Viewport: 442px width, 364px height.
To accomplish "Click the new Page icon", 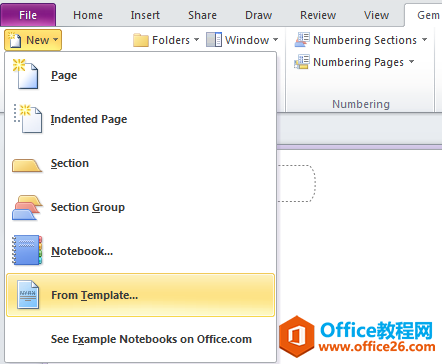I will [x=25, y=74].
